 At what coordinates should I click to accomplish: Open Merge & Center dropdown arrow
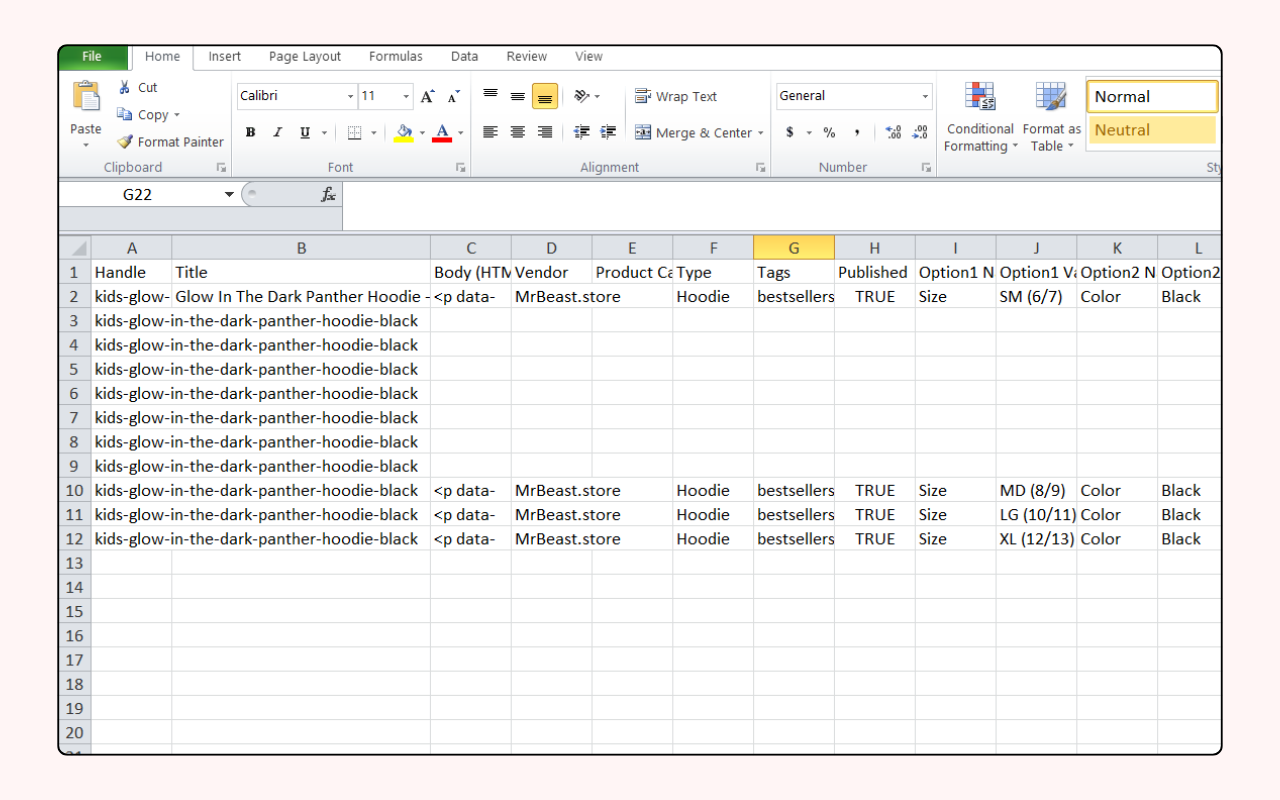(761, 133)
